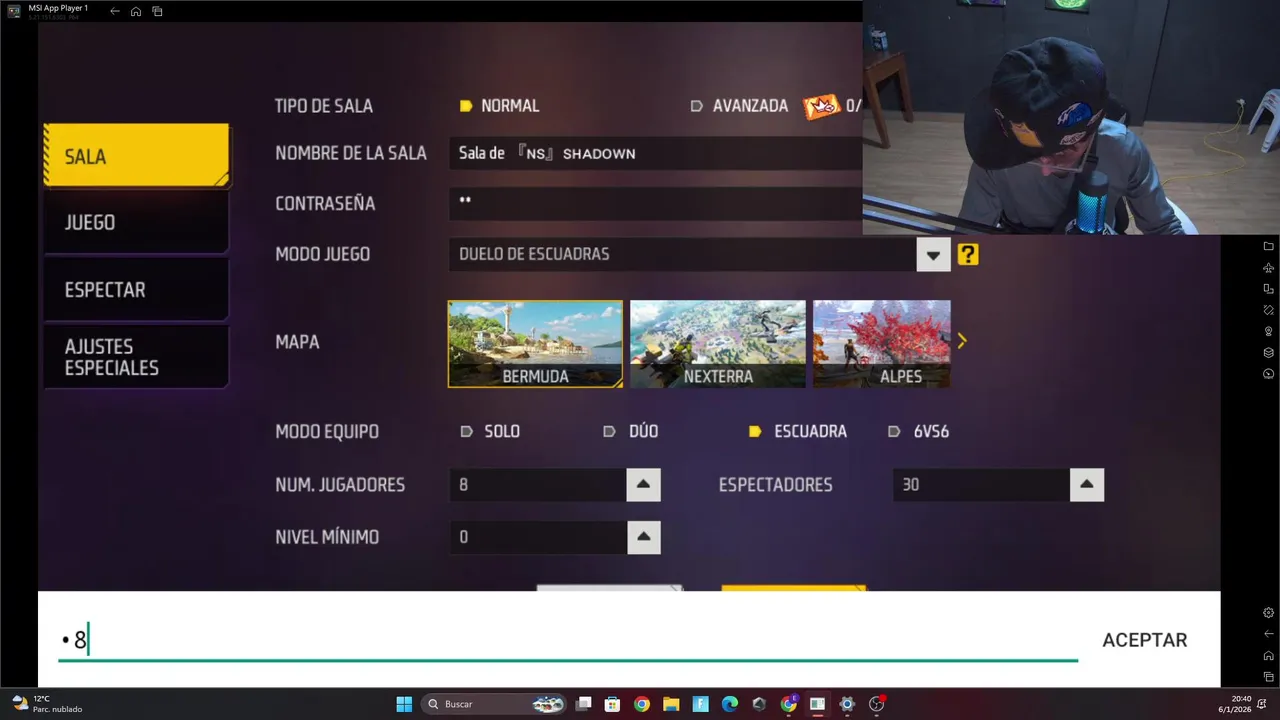Open the Windows Start menu
Image resolution: width=1280 pixels, height=720 pixels.
click(404, 704)
